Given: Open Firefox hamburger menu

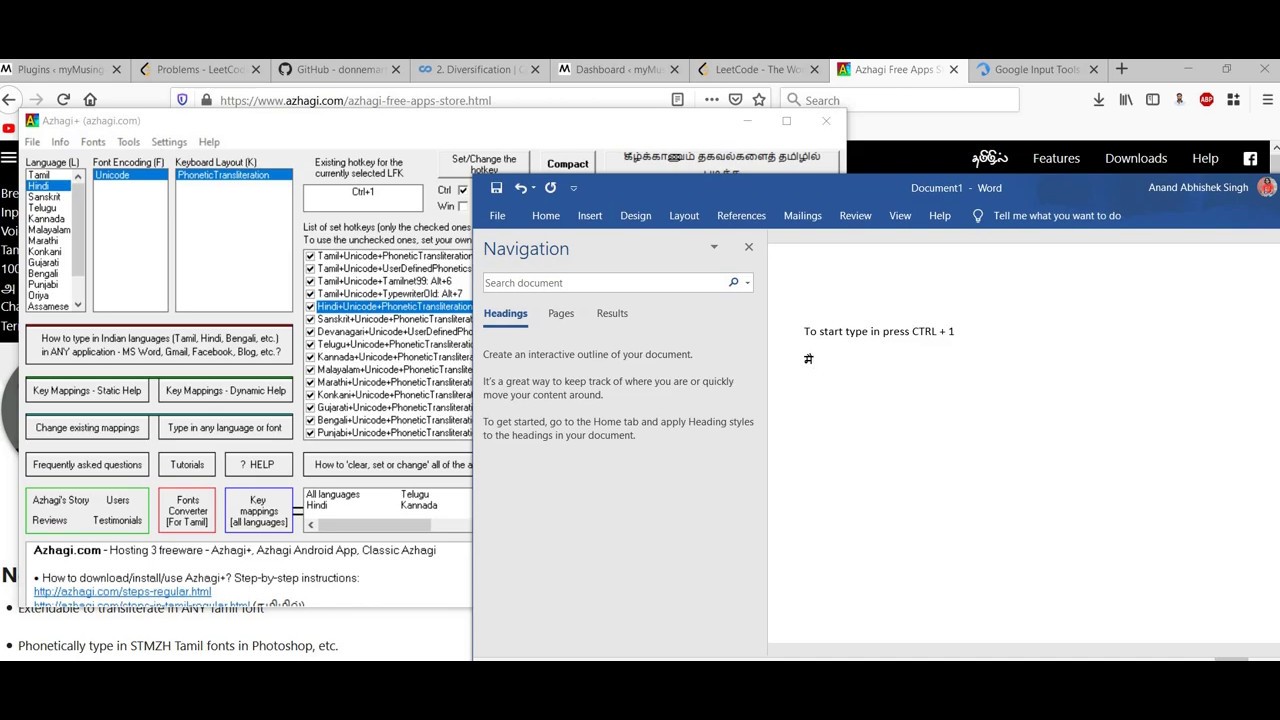Looking at the screenshot, I should tap(1267, 100).
